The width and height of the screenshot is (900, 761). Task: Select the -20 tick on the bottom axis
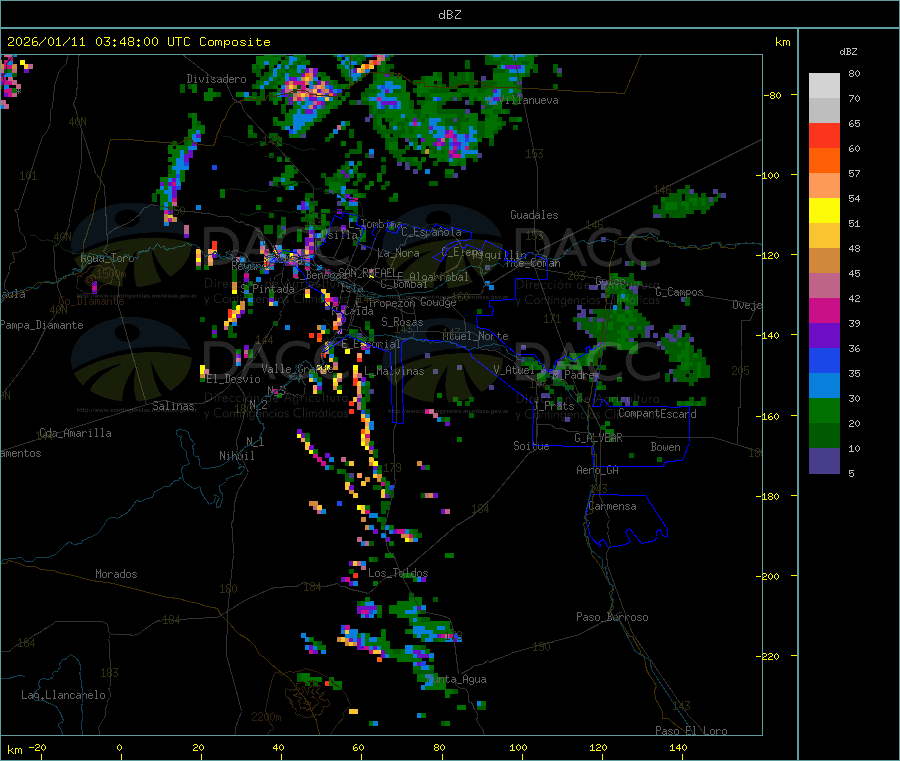click(38, 747)
